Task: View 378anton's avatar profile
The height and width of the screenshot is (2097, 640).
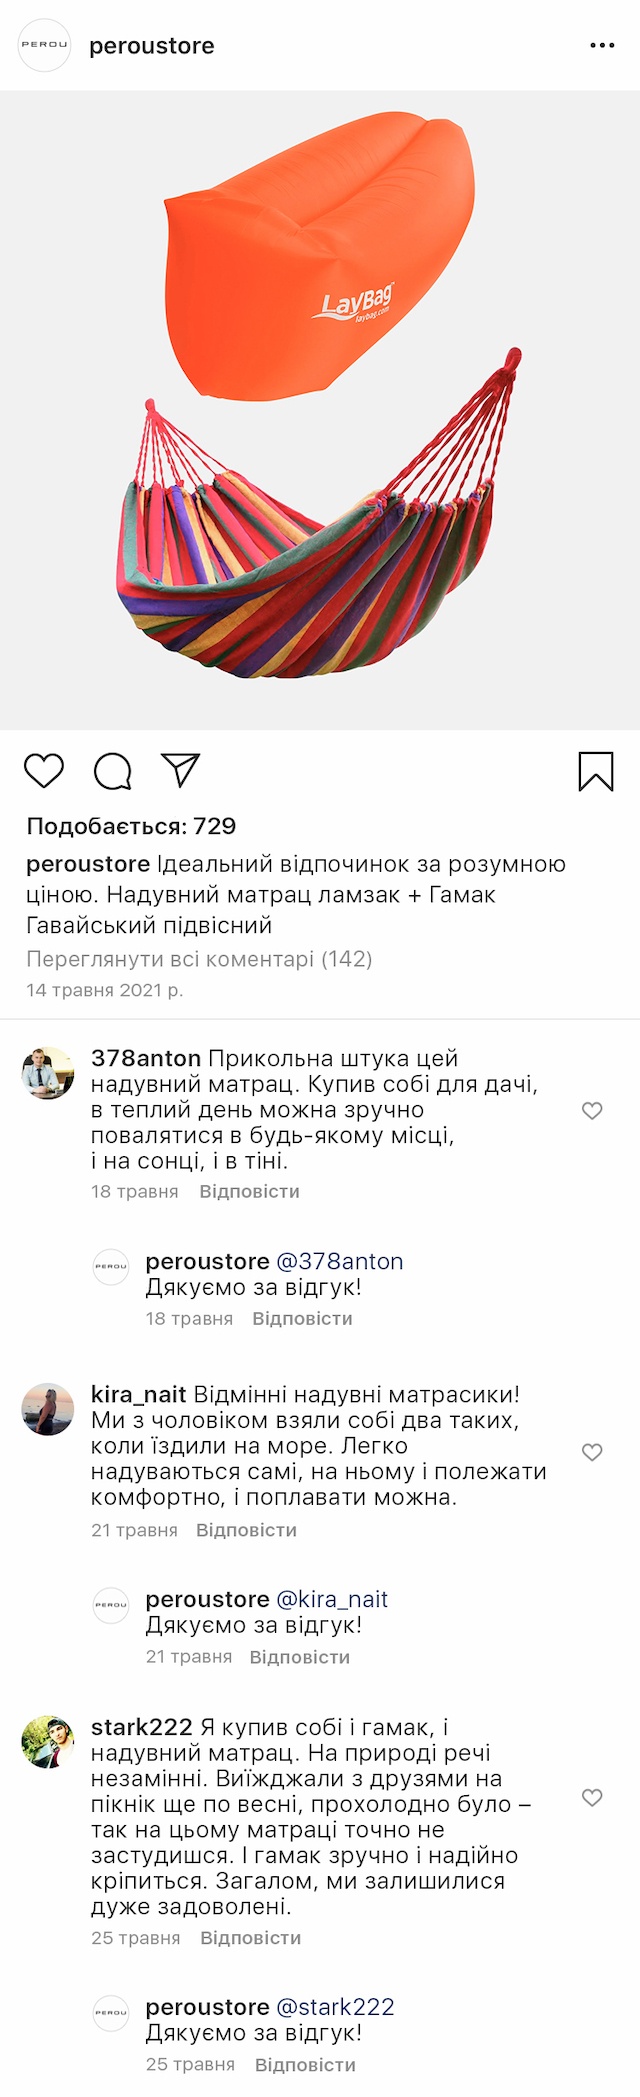Action: pos(48,1073)
